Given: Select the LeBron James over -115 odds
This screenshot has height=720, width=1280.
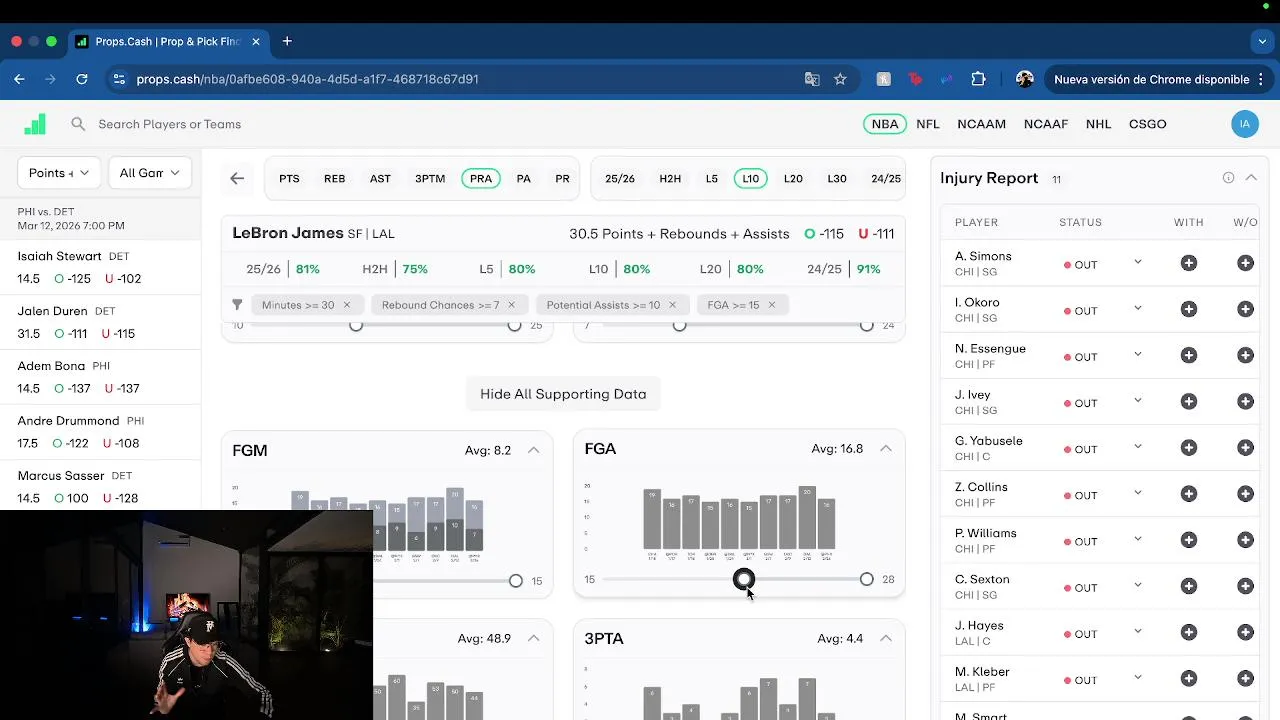Looking at the screenshot, I should (x=824, y=234).
